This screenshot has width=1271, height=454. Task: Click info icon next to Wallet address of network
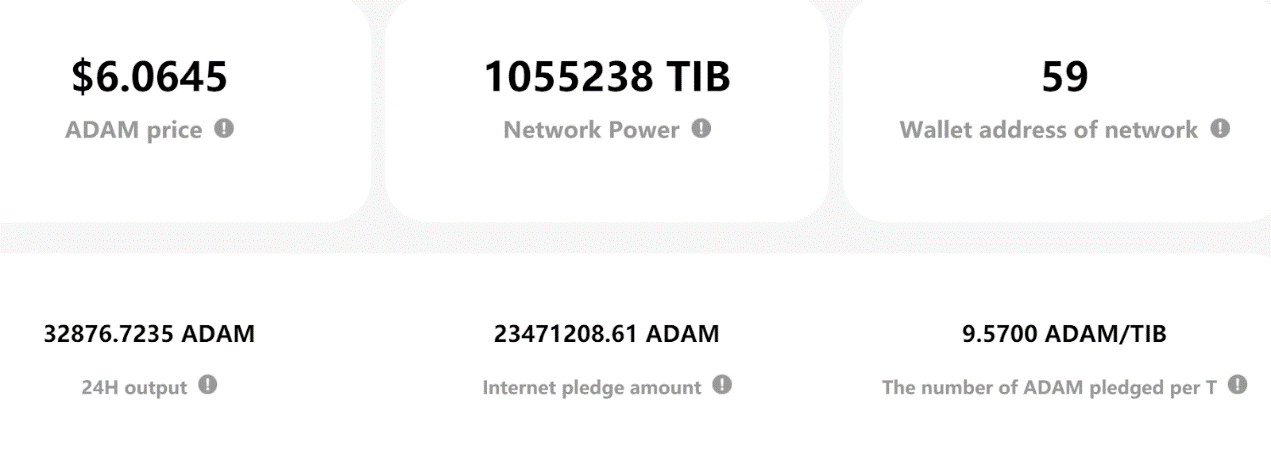coord(1220,129)
